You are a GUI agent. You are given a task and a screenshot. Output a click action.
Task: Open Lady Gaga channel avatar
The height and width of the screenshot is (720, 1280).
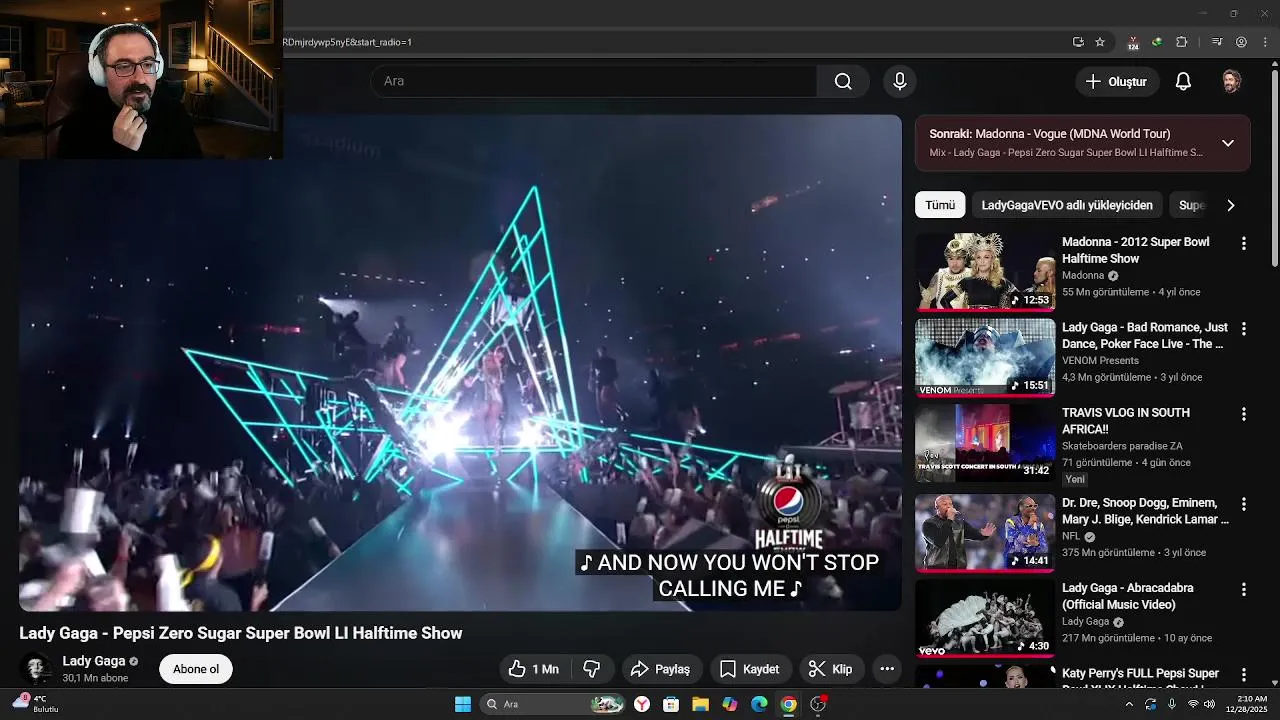(36, 669)
